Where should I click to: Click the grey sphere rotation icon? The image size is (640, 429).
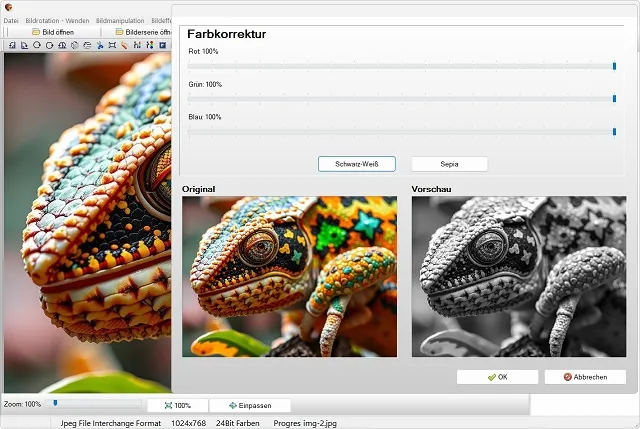click(x=75, y=45)
